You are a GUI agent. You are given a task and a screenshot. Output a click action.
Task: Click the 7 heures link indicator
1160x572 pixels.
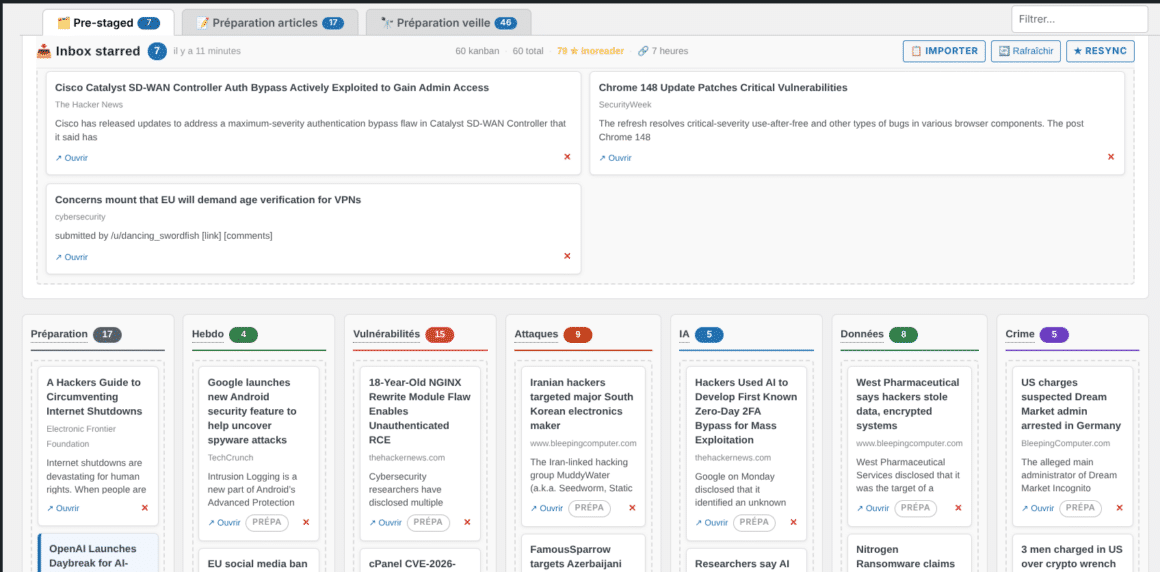(x=663, y=51)
